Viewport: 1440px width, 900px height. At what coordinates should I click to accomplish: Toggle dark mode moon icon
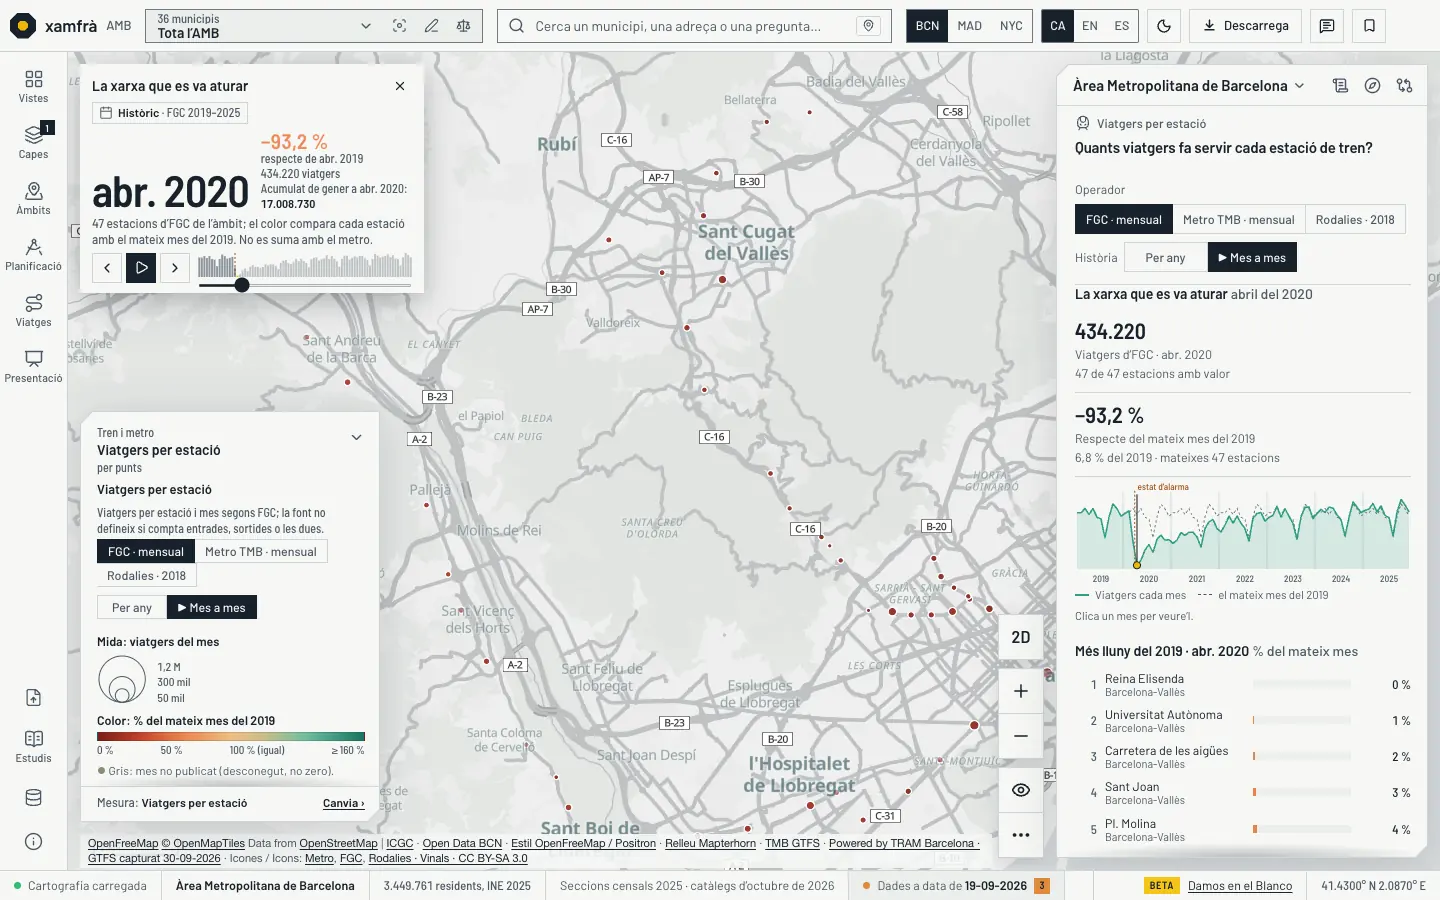[1164, 26]
